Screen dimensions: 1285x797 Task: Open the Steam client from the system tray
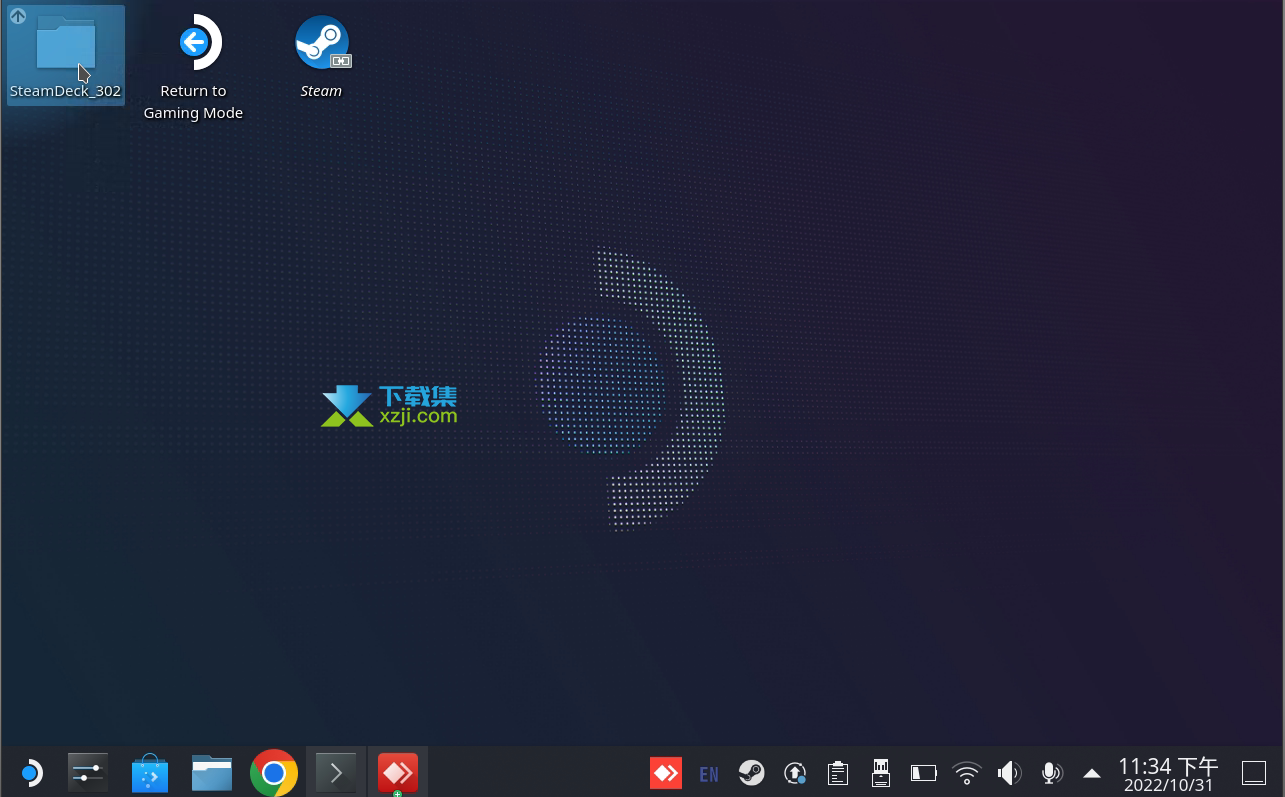click(x=752, y=773)
